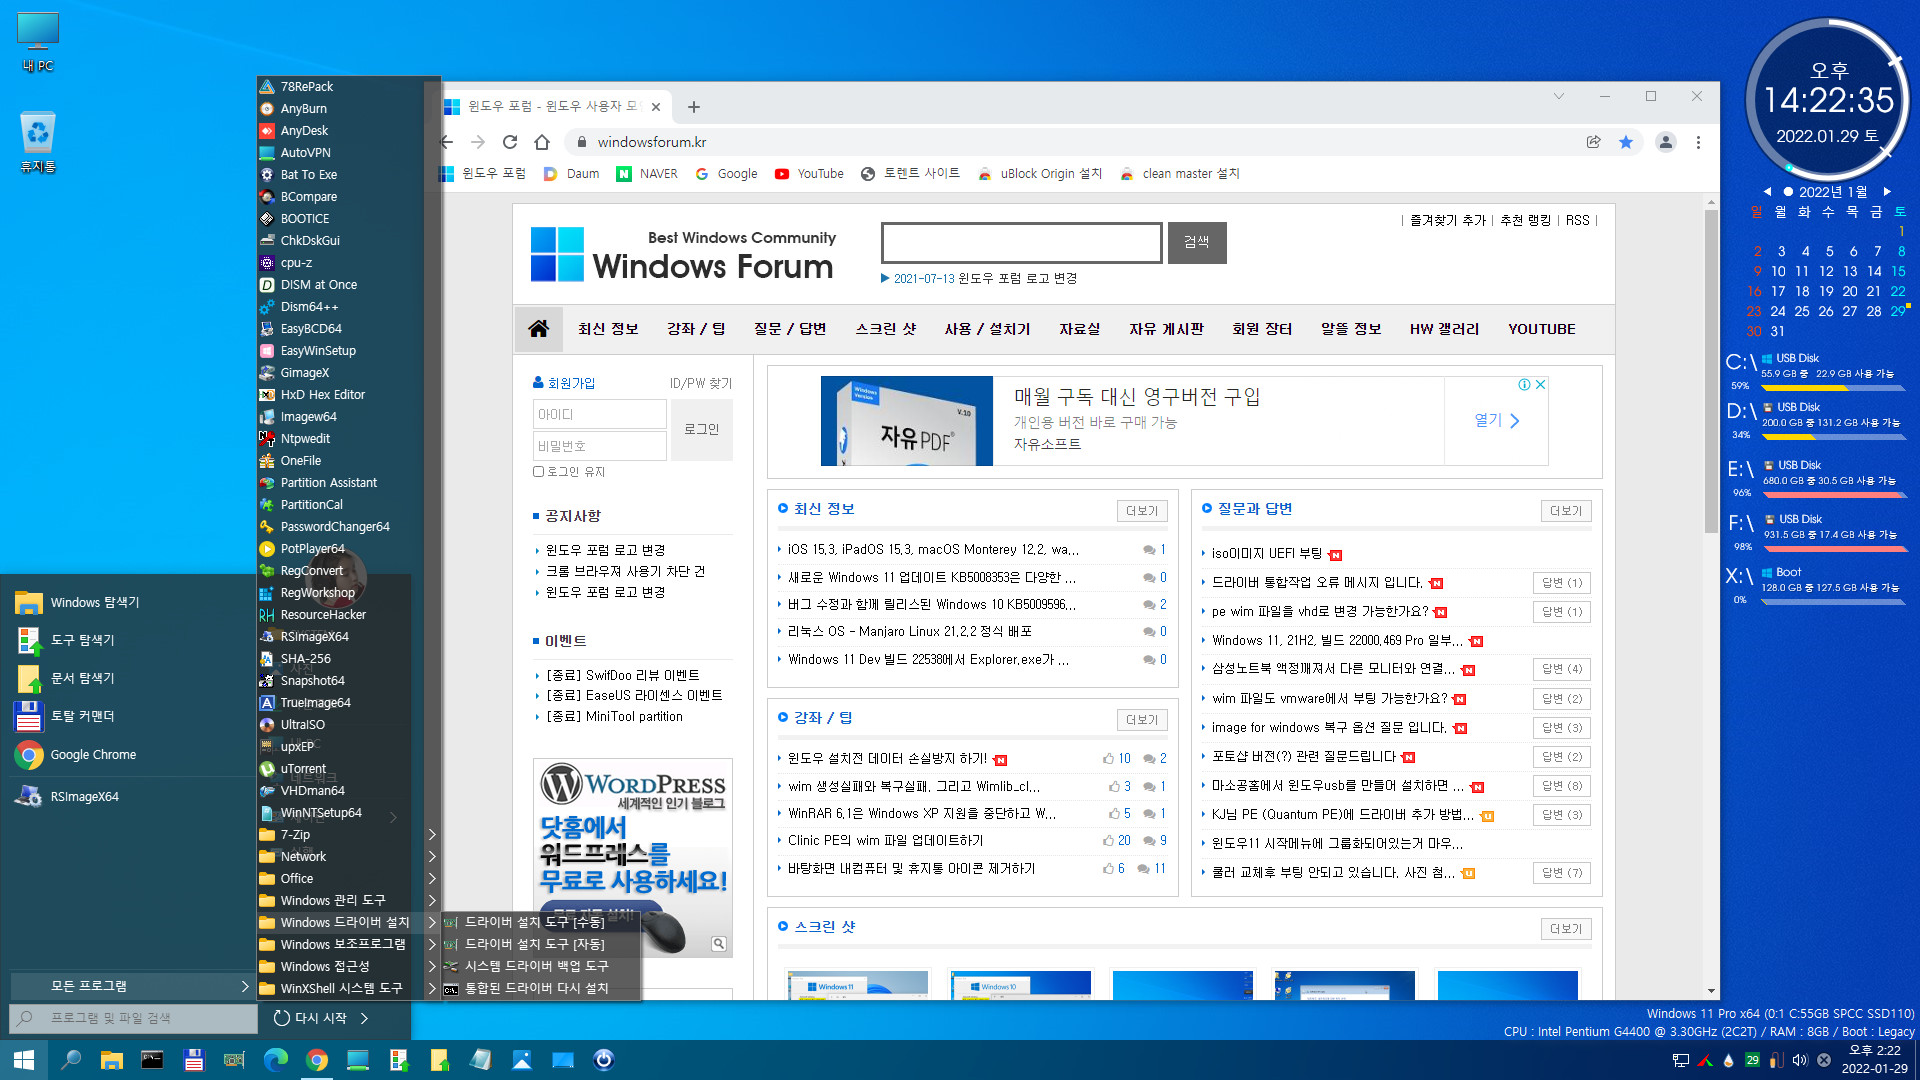
Task: Launch cpu-z from the program list
Action: point(296,263)
